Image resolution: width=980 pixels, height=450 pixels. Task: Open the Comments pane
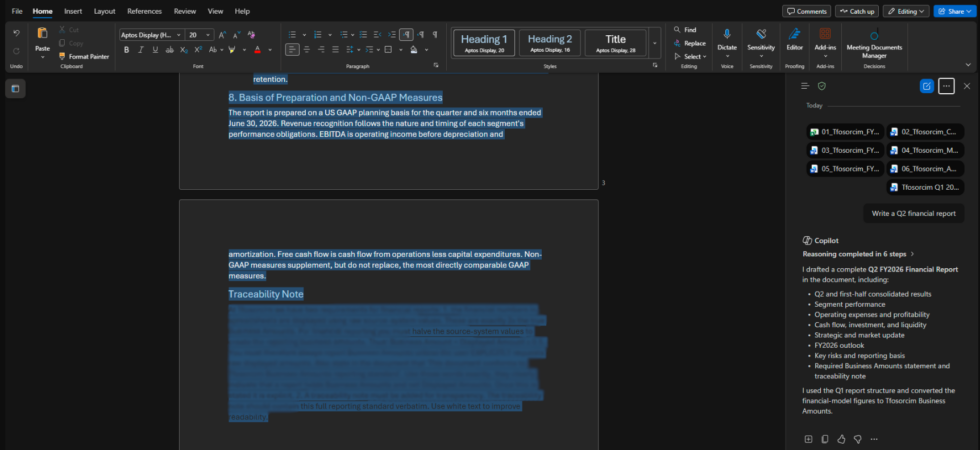(806, 11)
